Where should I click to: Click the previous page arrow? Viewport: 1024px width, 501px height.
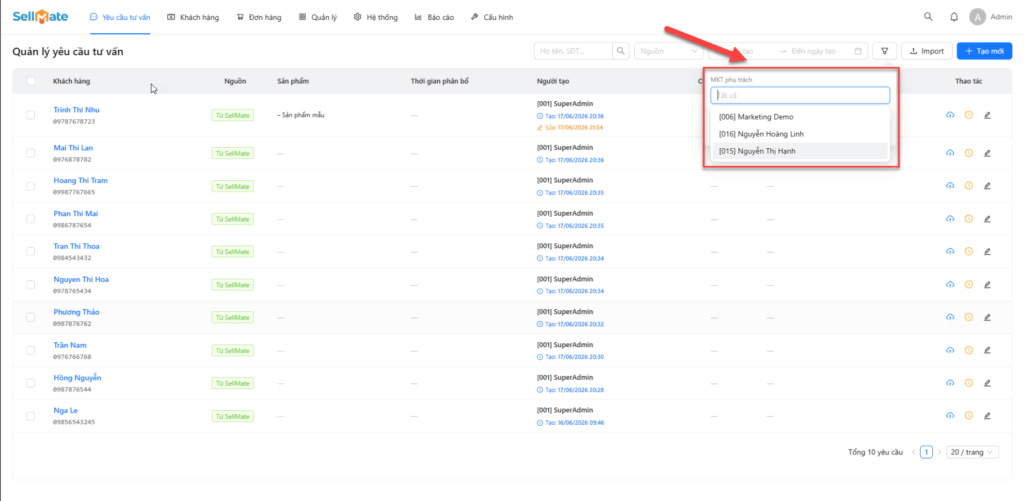click(914, 452)
